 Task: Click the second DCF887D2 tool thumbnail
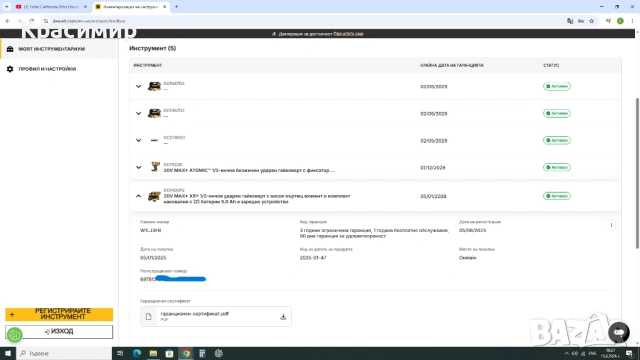[x=154, y=113]
